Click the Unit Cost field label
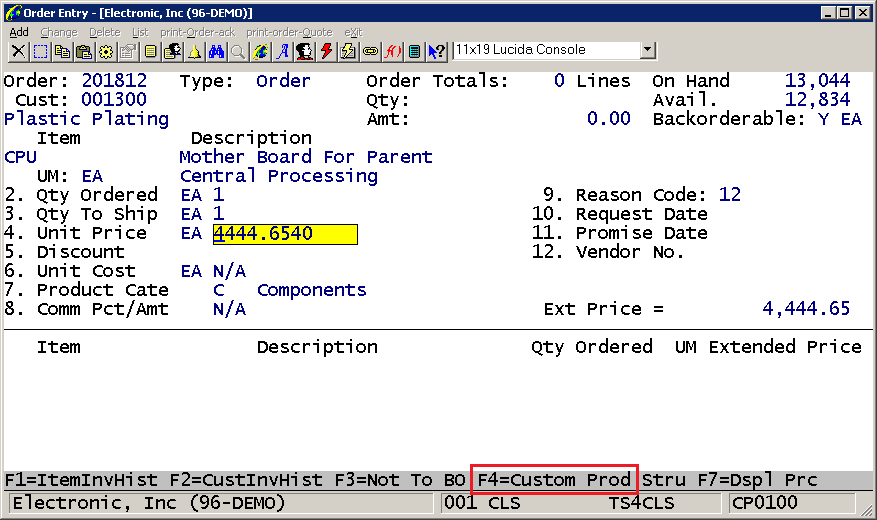This screenshot has width=877, height=520. 86,271
